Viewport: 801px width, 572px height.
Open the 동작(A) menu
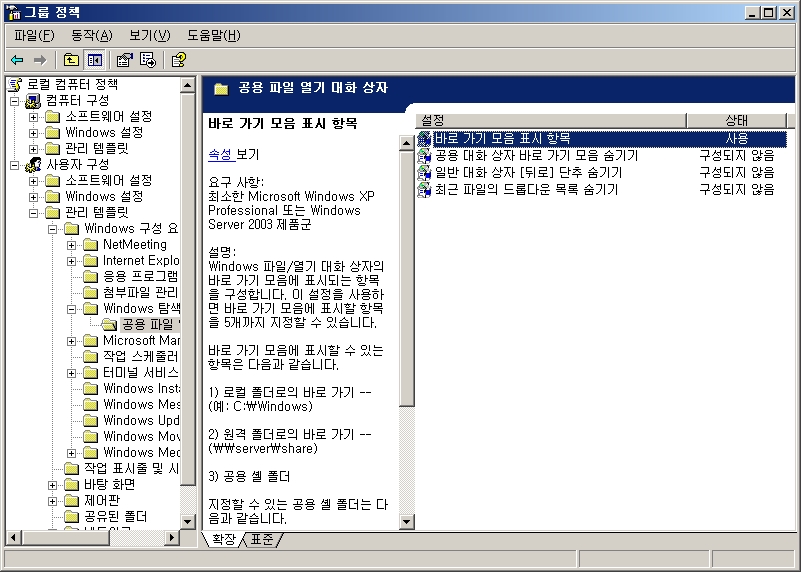coord(92,35)
